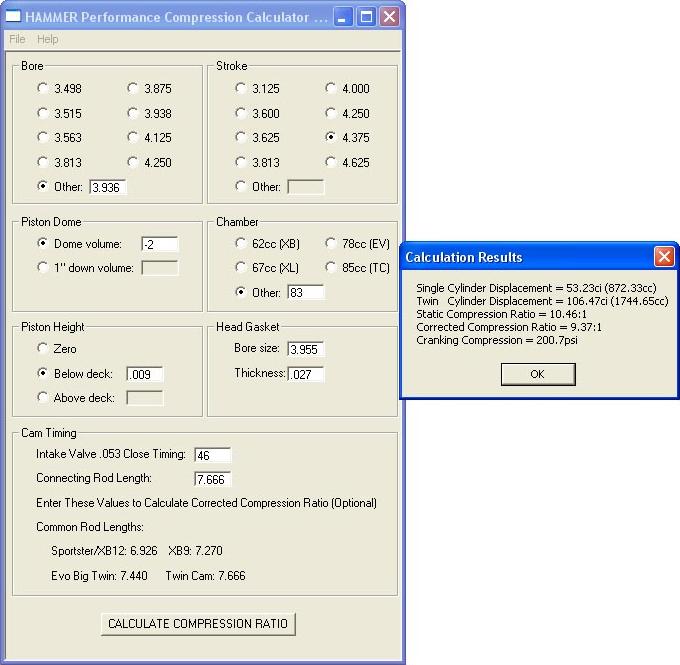Pick the 4.625 stroke option

tap(331, 162)
